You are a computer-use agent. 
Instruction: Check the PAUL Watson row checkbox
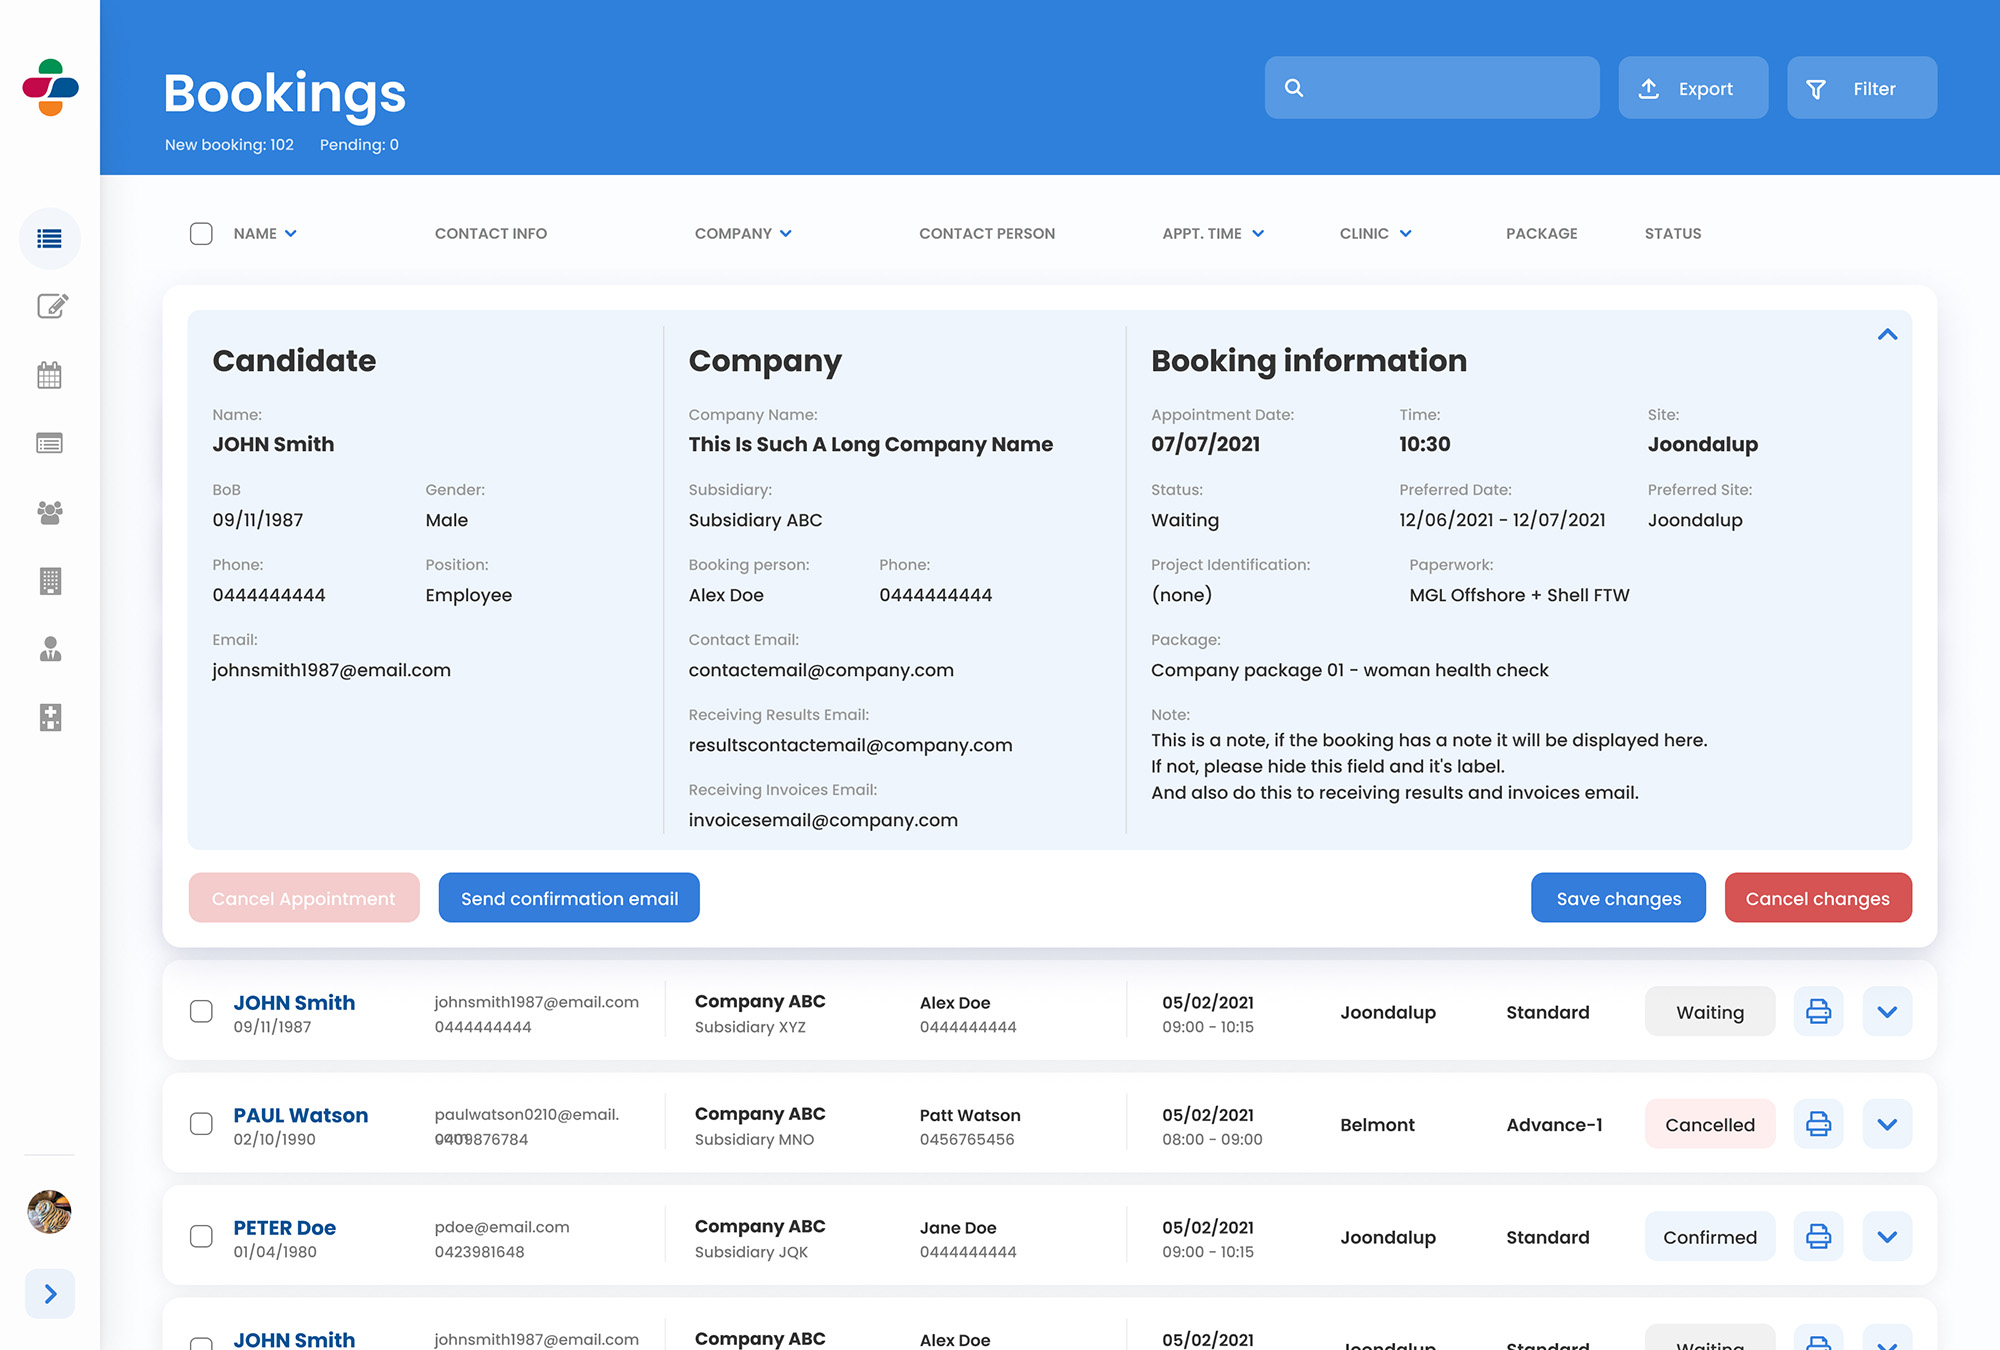(201, 1124)
